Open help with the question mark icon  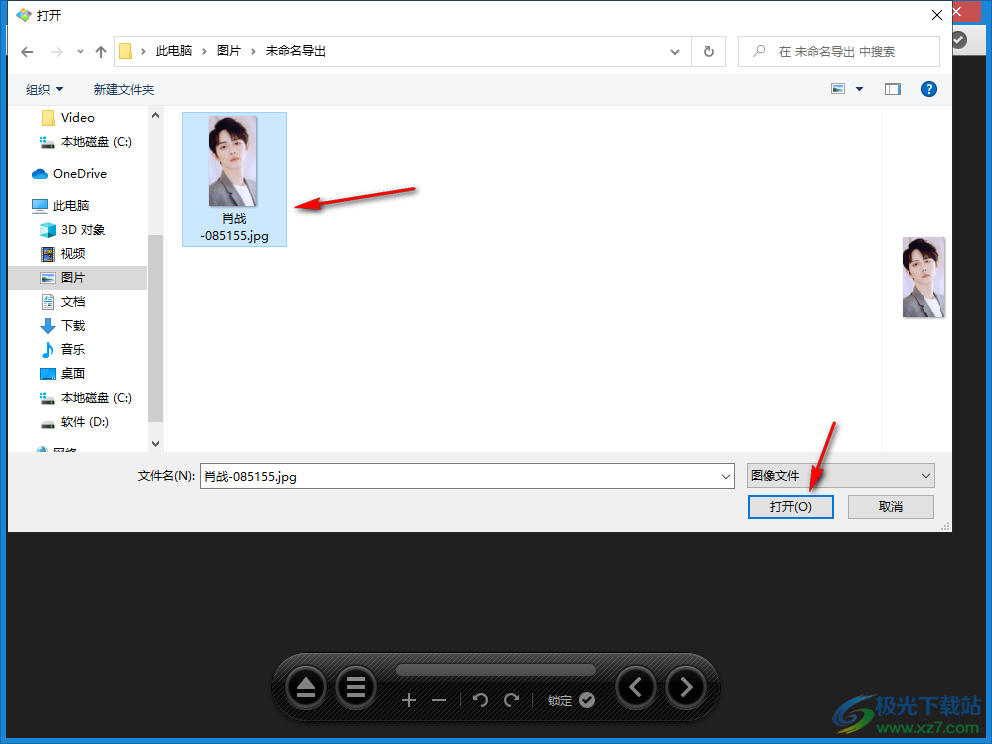tap(929, 89)
